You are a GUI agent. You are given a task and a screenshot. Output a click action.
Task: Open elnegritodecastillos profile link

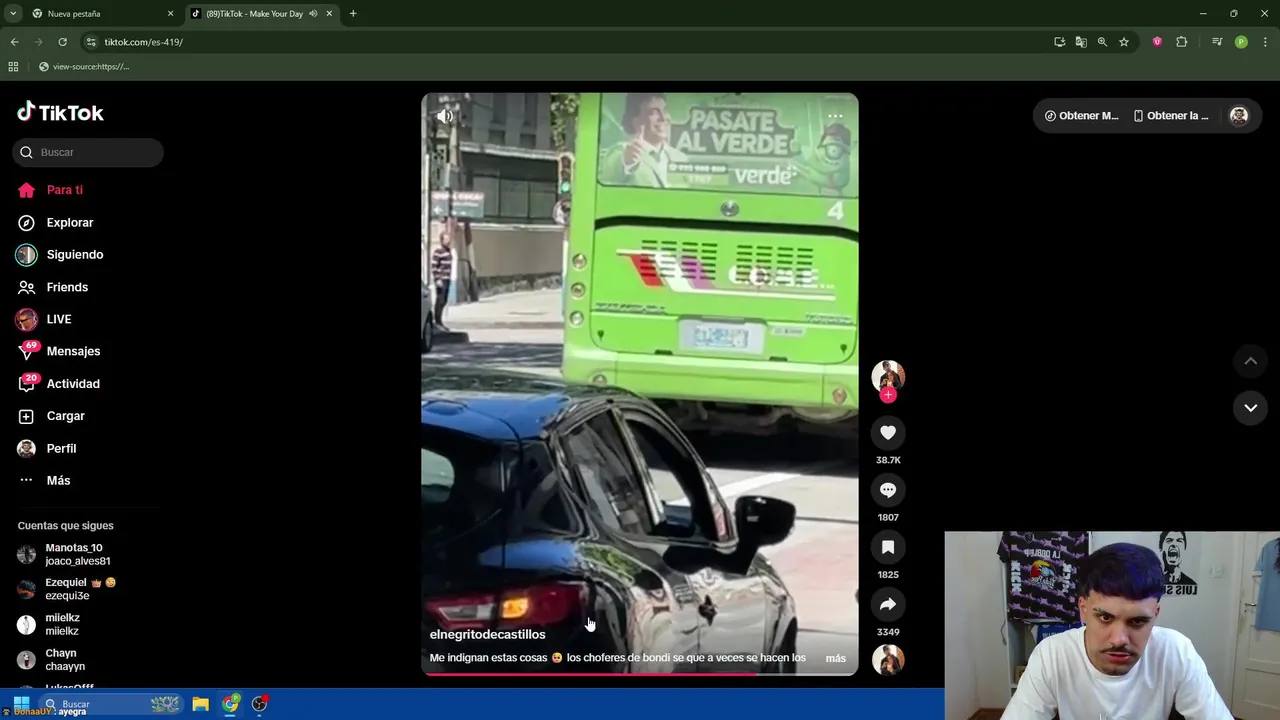pyautogui.click(x=487, y=634)
